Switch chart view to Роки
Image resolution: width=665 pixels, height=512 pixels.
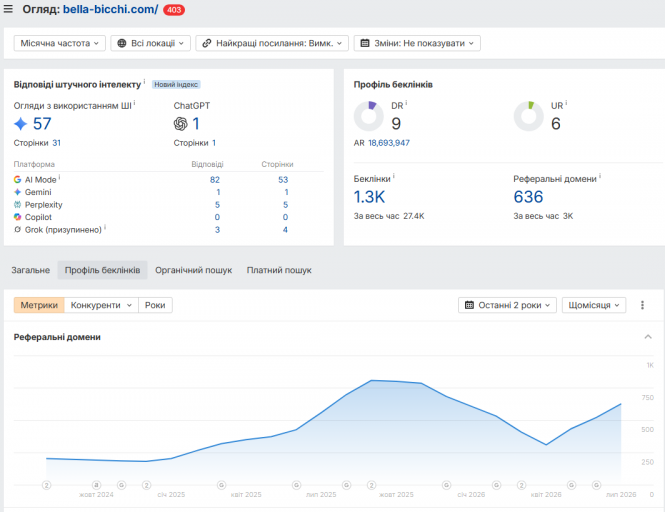[x=155, y=305]
